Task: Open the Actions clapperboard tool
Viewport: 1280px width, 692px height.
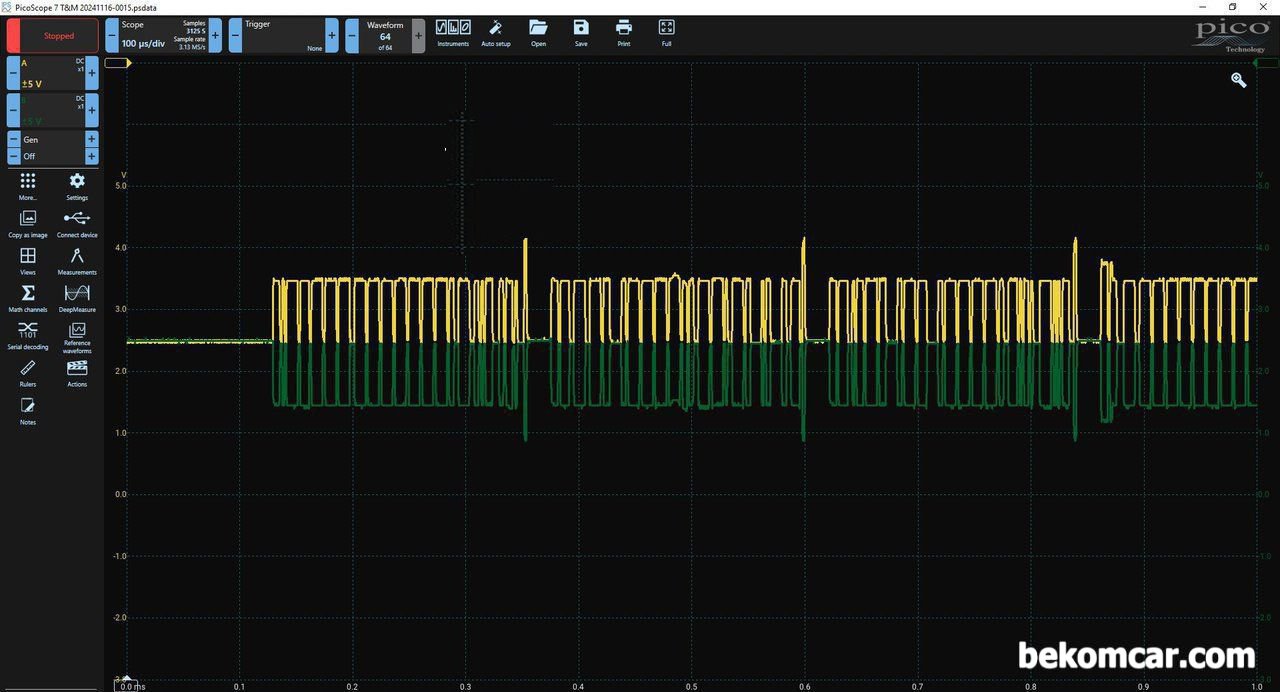Action: [77, 372]
